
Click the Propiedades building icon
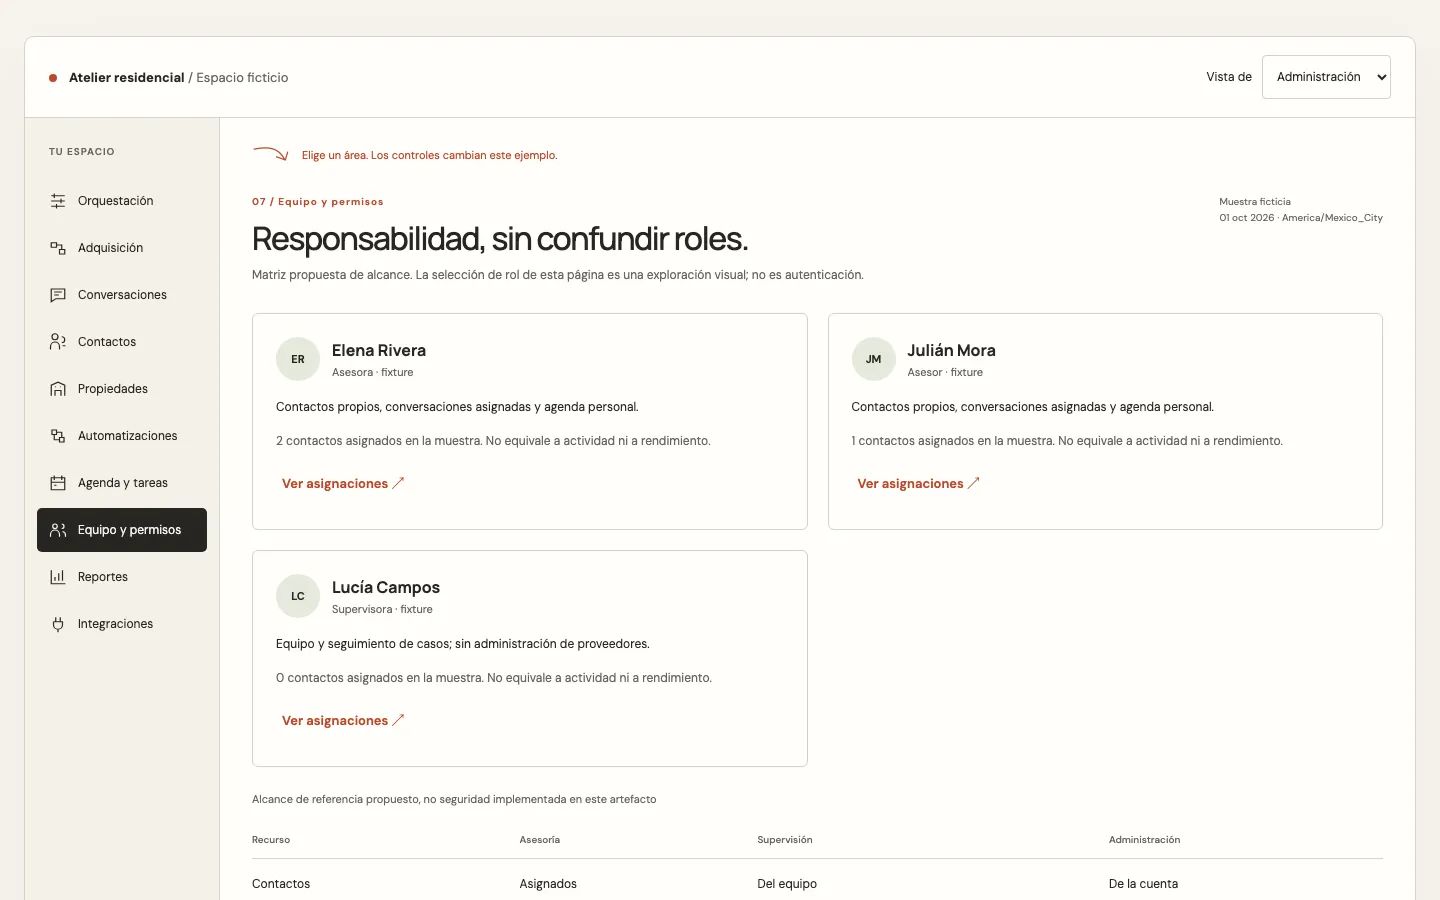pos(58,389)
